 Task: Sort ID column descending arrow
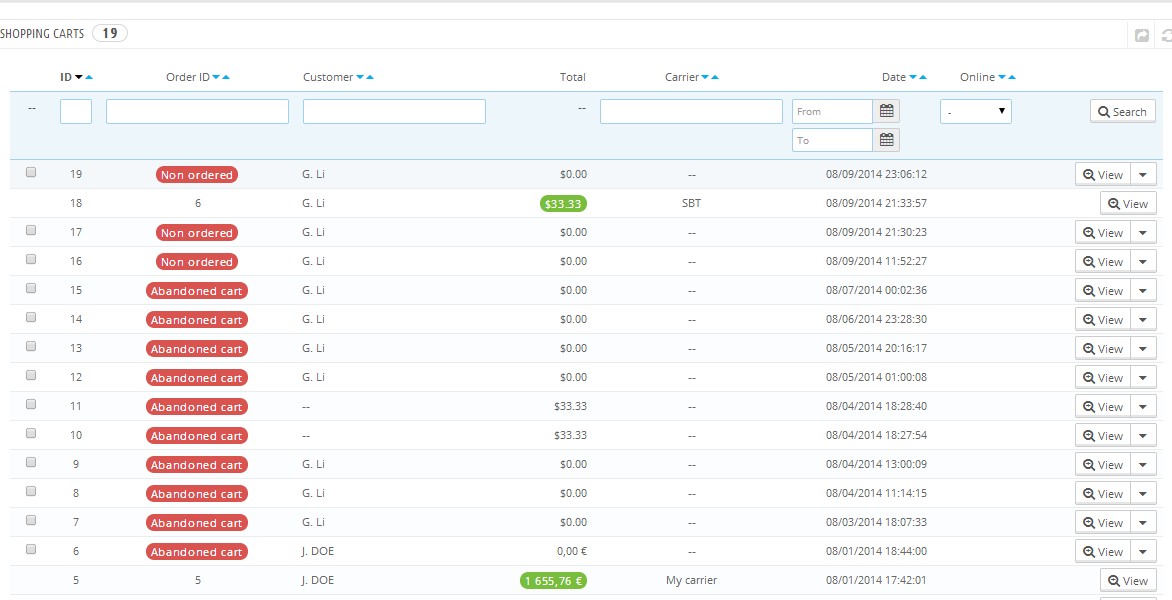tap(78, 77)
